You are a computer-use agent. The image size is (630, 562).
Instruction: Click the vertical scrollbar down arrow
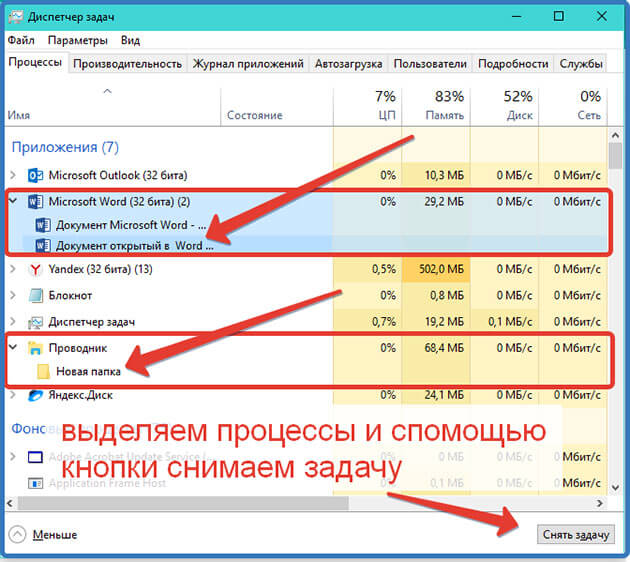click(x=616, y=488)
